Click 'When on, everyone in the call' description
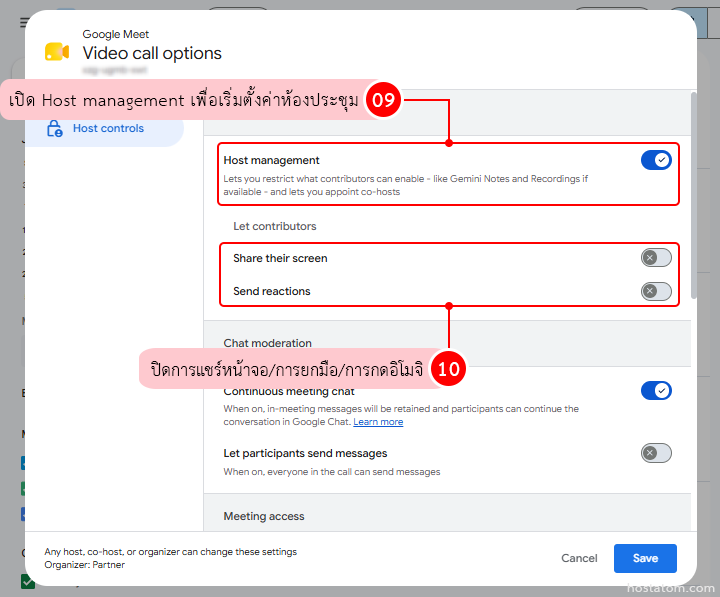Image resolution: width=720 pixels, height=597 pixels. pyautogui.click(x=332, y=472)
